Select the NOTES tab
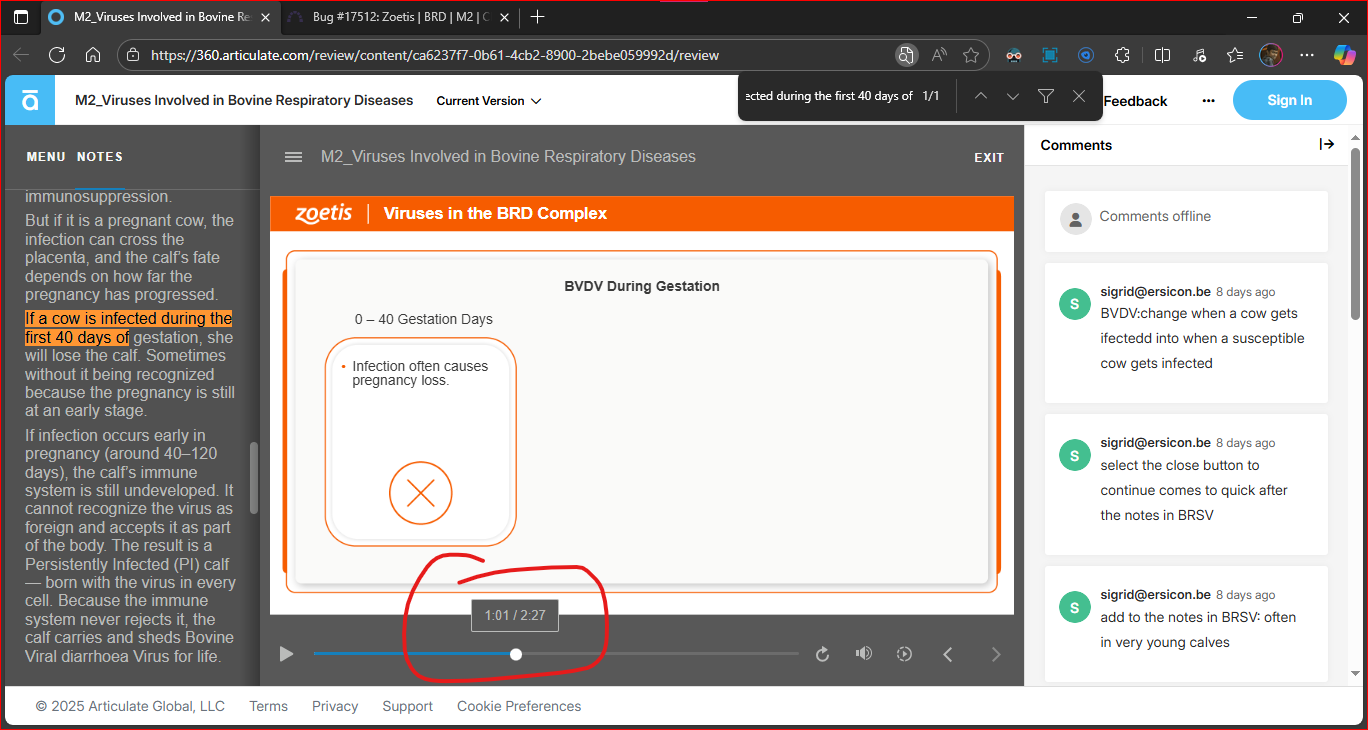 (x=100, y=157)
